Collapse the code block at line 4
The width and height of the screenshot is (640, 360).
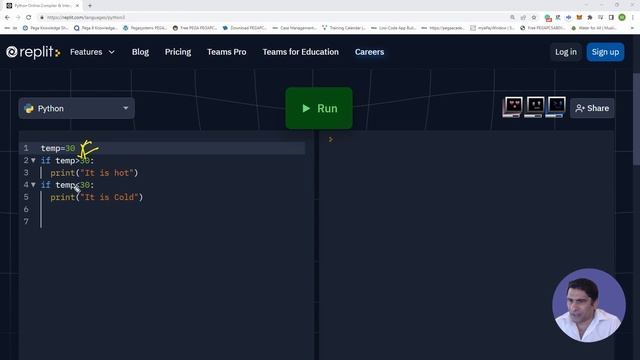(x=33, y=185)
